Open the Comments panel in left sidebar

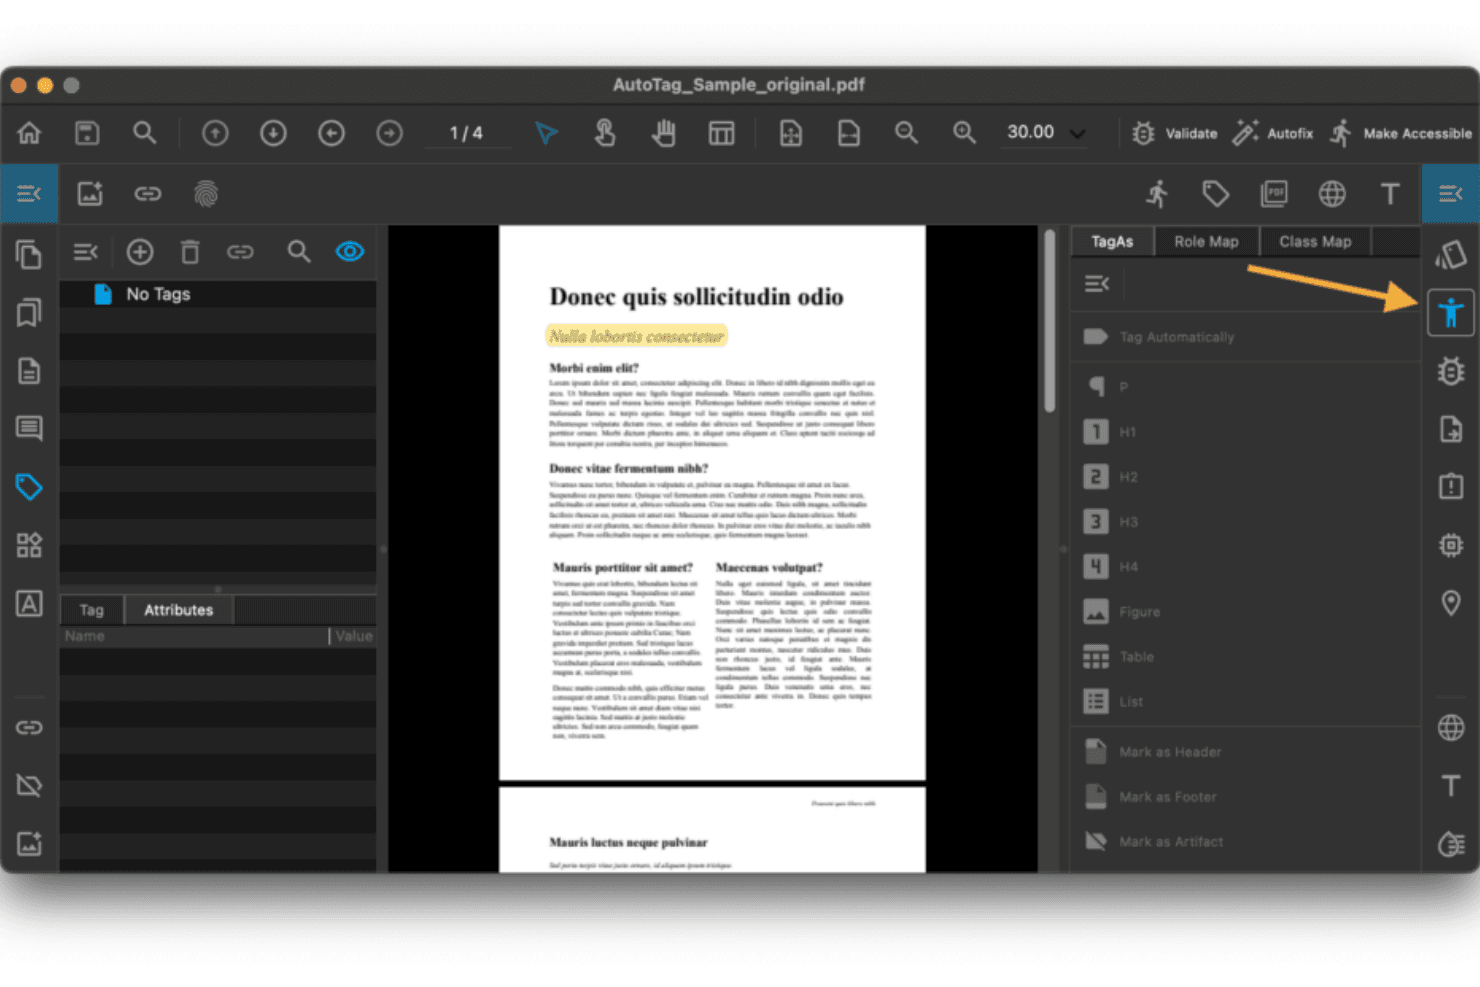pyautogui.click(x=29, y=429)
